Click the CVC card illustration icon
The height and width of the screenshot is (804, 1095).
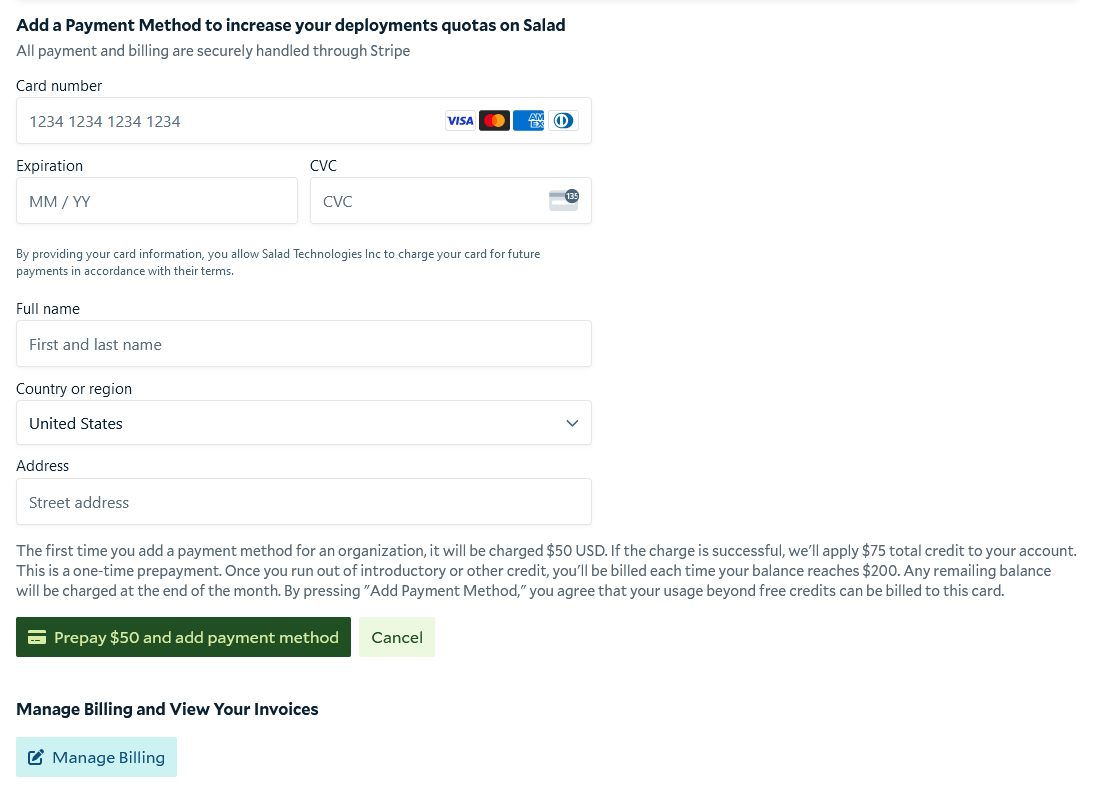(565, 200)
